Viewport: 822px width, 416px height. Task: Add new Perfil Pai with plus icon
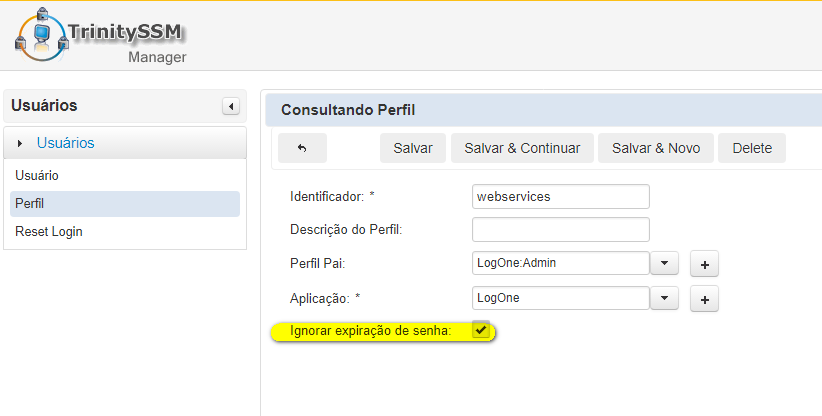pos(704,265)
